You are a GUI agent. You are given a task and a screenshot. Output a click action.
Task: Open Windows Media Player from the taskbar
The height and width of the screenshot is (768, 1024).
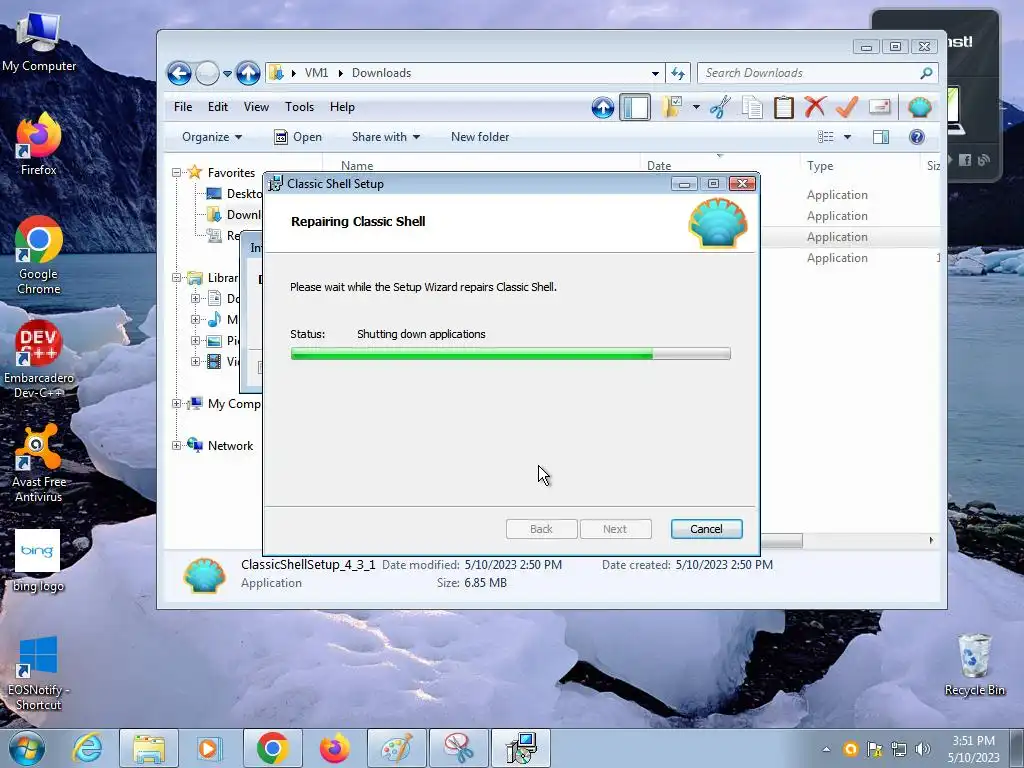pos(210,748)
